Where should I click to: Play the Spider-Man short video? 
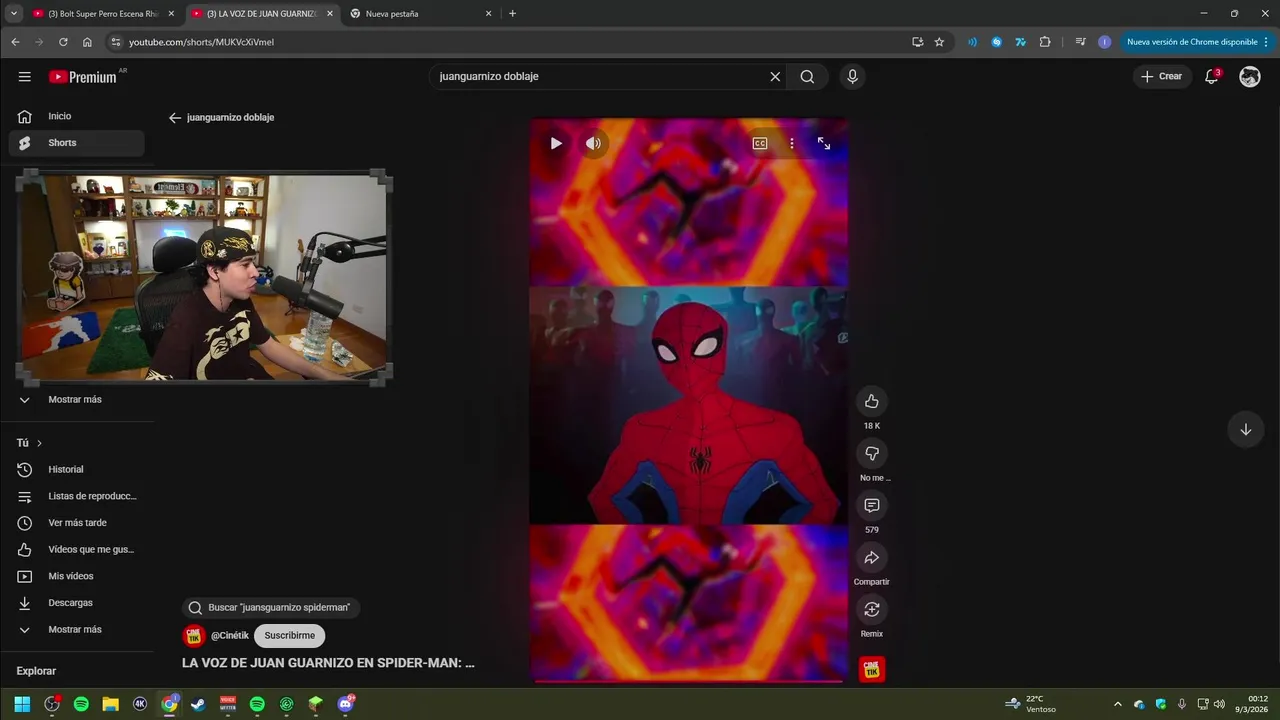pyautogui.click(x=556, y=143)
